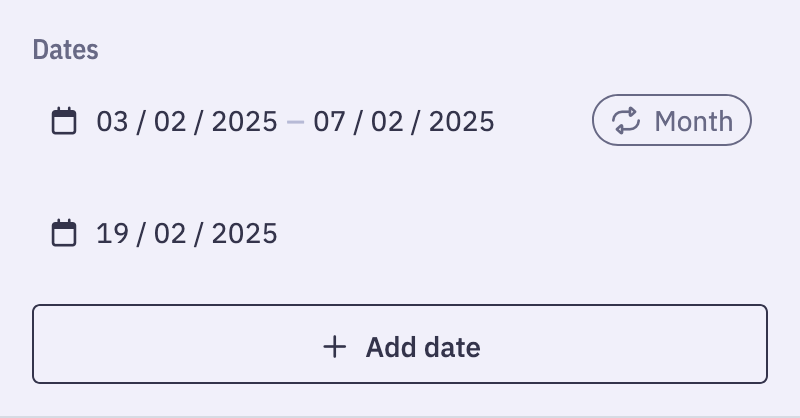Viewport: 800px width, 418px height.
Task: Select the start day 03 field
Action: [112, 121]
